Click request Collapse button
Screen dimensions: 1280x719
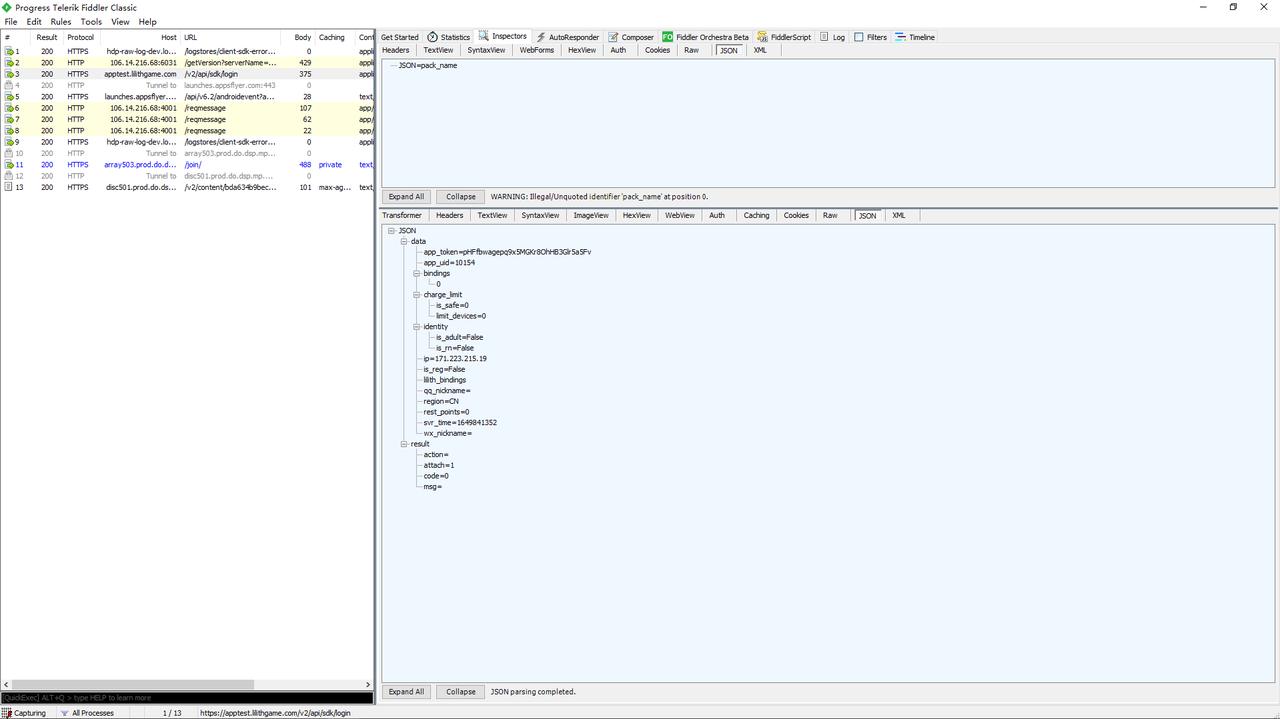(x=461, y=197)
